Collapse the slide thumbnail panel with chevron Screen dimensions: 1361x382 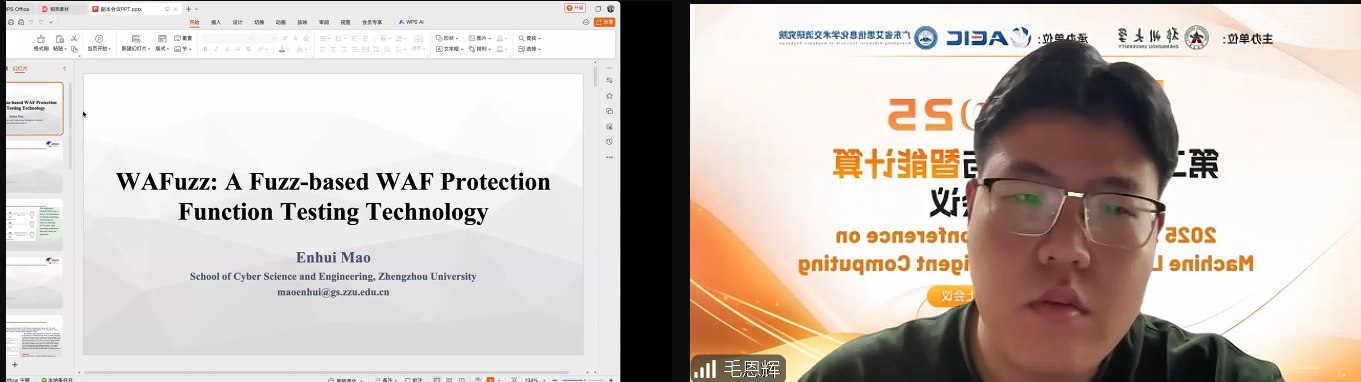click(64, 69)
